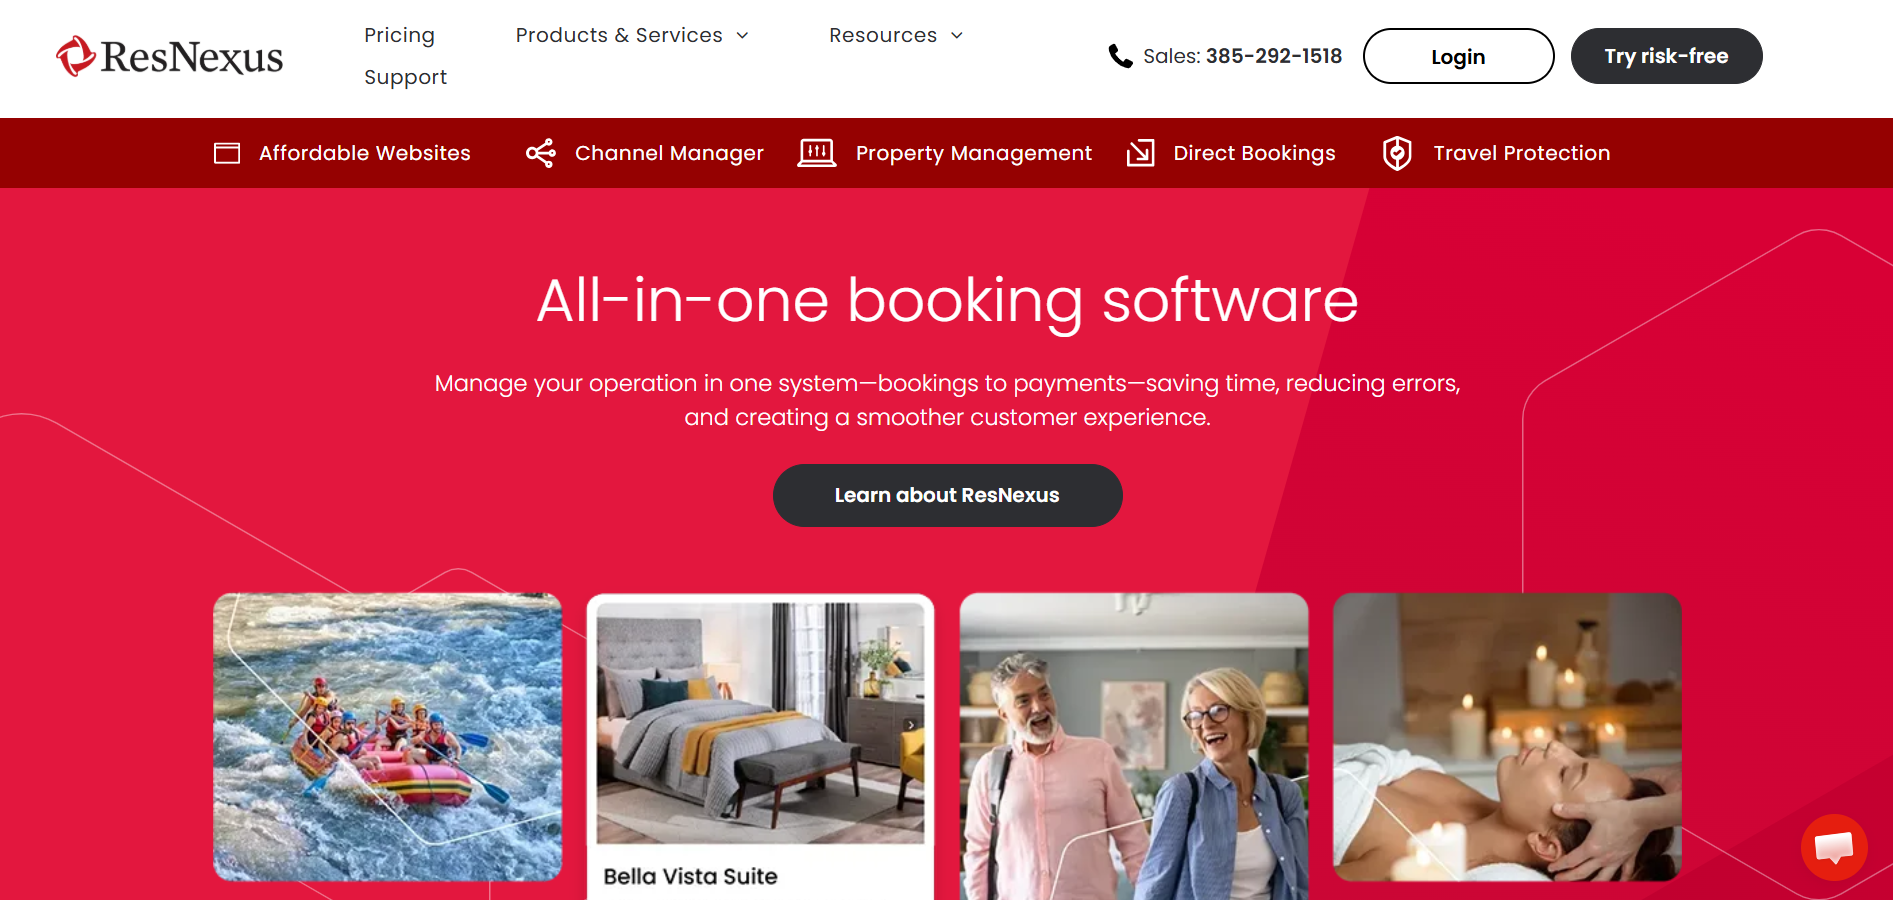Click the Direct Bookings arrow icon
The image size is (1893, 900).
click(x=1141, y=153)
